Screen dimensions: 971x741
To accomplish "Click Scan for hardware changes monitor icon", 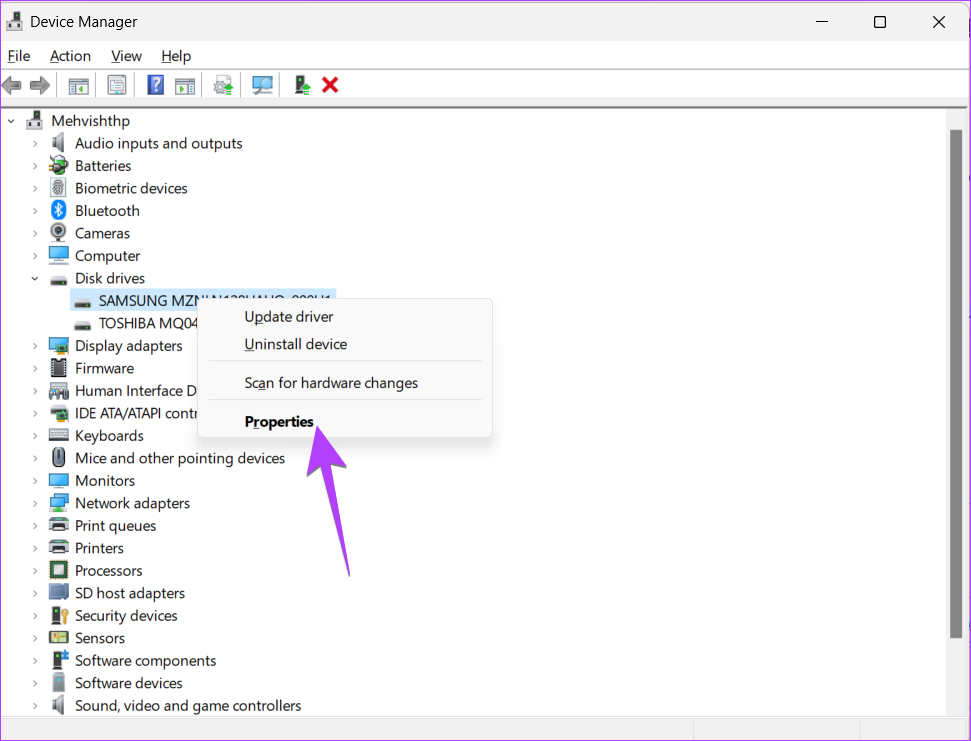I will click(x=262, y=85).
